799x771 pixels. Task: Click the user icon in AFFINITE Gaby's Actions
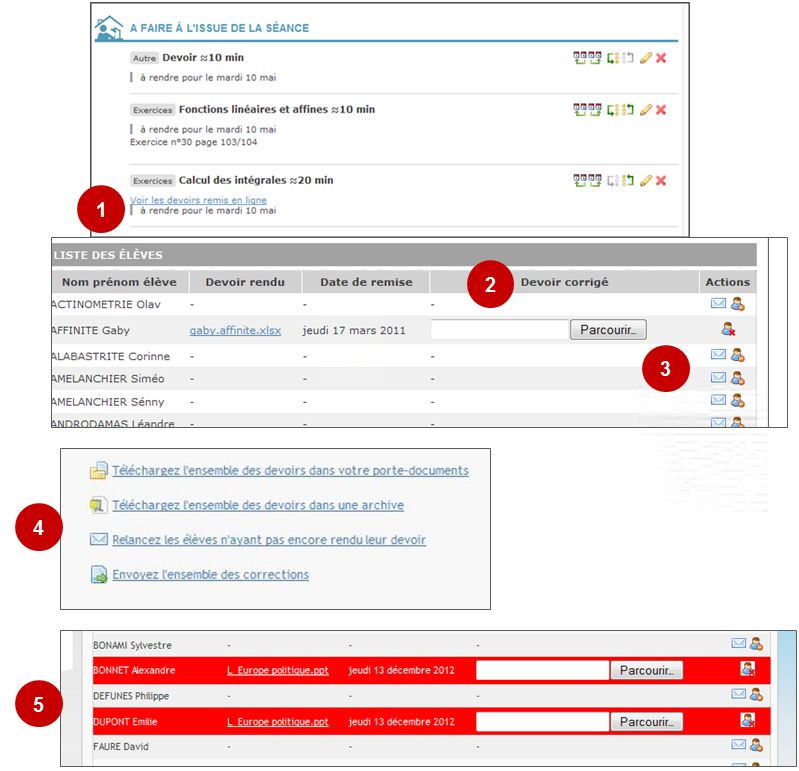click(728, 328)
